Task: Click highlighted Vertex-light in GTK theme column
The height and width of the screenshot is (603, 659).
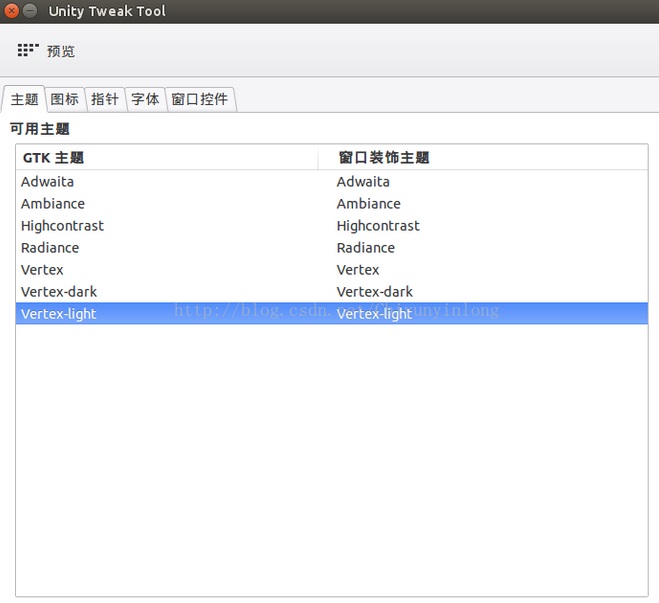Action: pos(59,314)
